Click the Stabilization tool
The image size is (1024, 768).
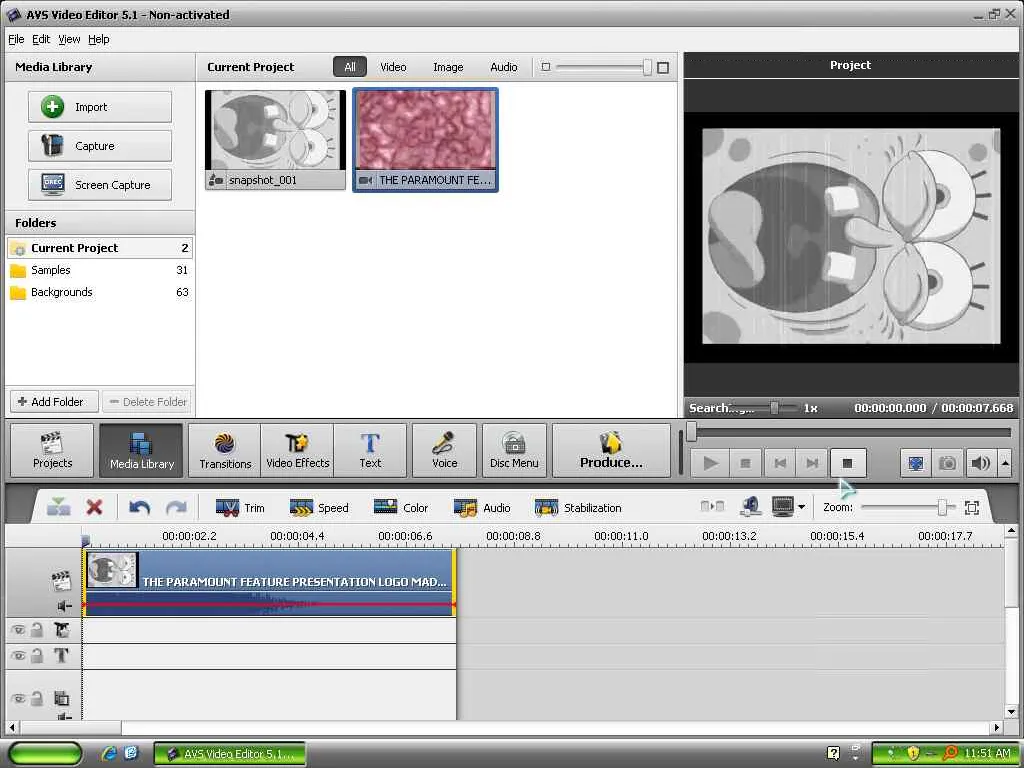(x=578, y=507)
